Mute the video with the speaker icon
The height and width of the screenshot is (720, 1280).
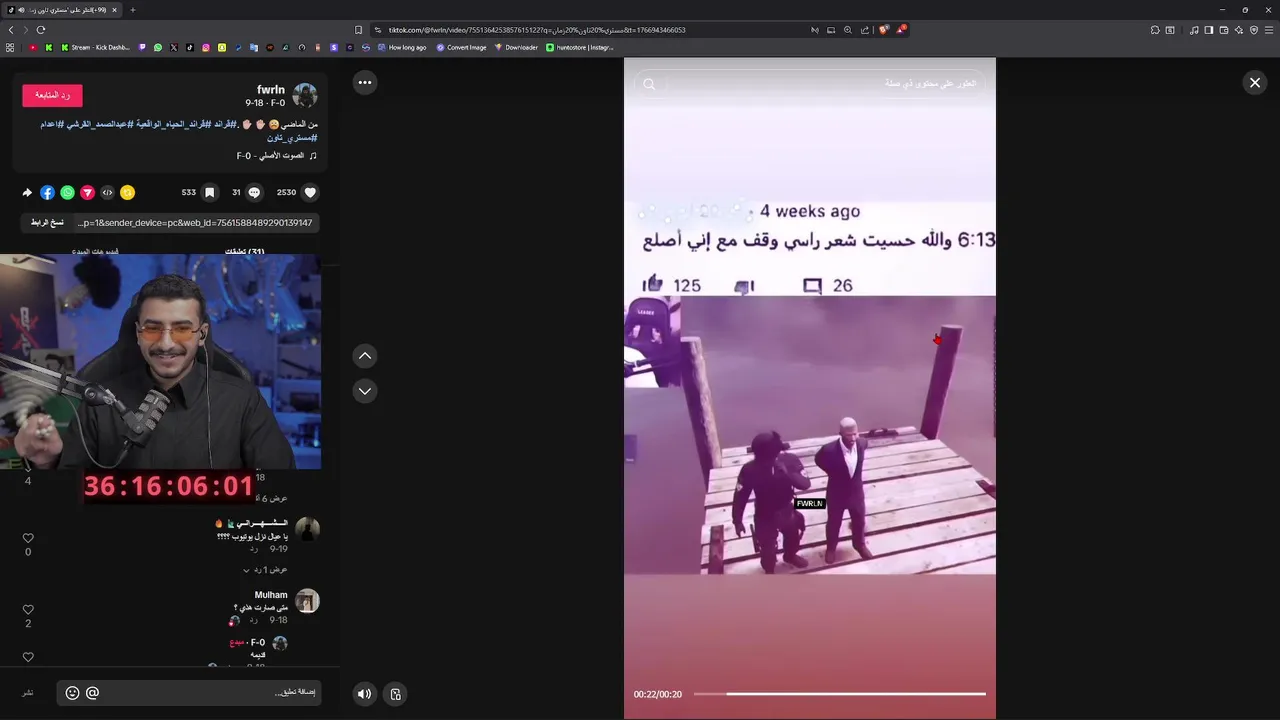[x=365, y=694]
